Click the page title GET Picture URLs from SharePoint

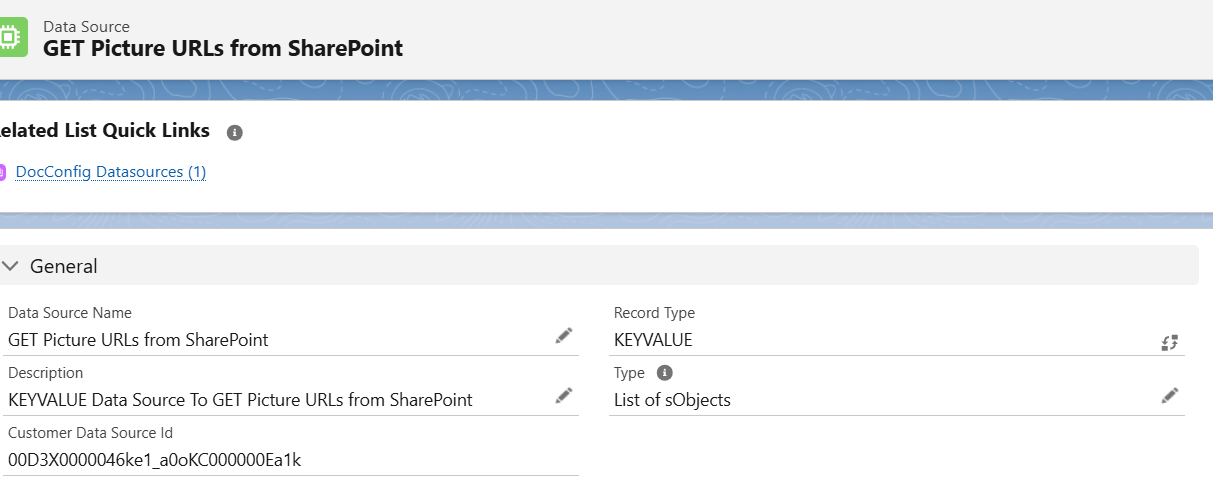pyautogui.click(x=223, y=47)
